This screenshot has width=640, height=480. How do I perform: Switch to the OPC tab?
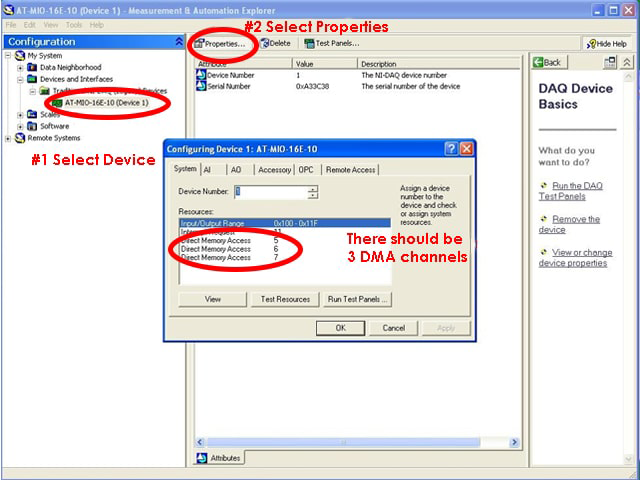(x=306, y=170)
